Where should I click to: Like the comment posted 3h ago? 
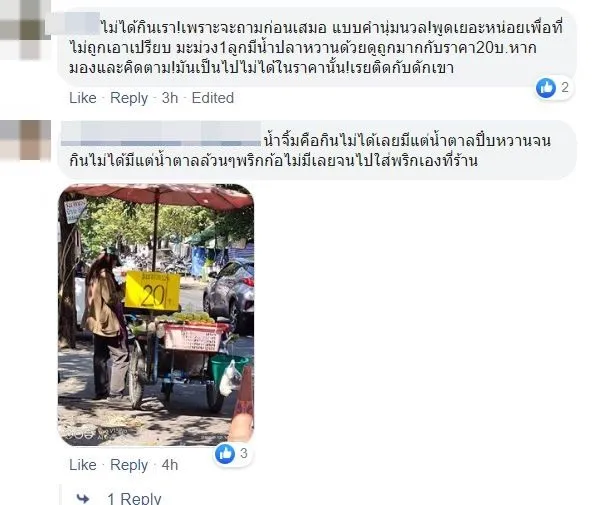(82, 98)
